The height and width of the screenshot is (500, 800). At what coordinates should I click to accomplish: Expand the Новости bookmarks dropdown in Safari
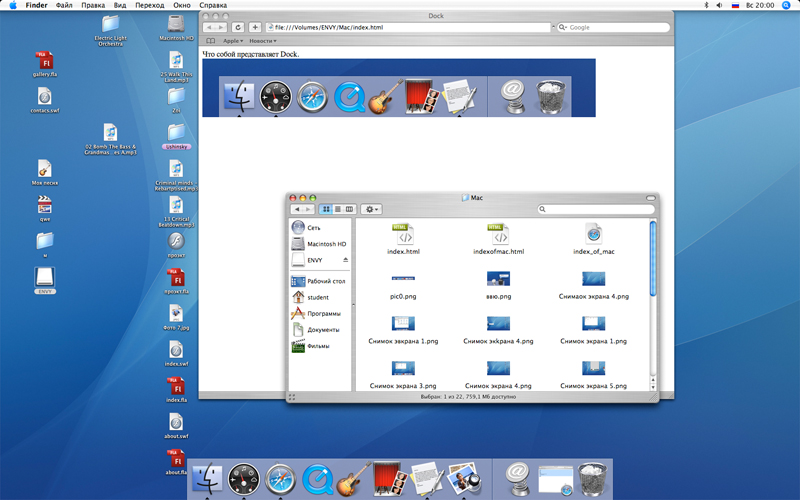coord(263,41)
